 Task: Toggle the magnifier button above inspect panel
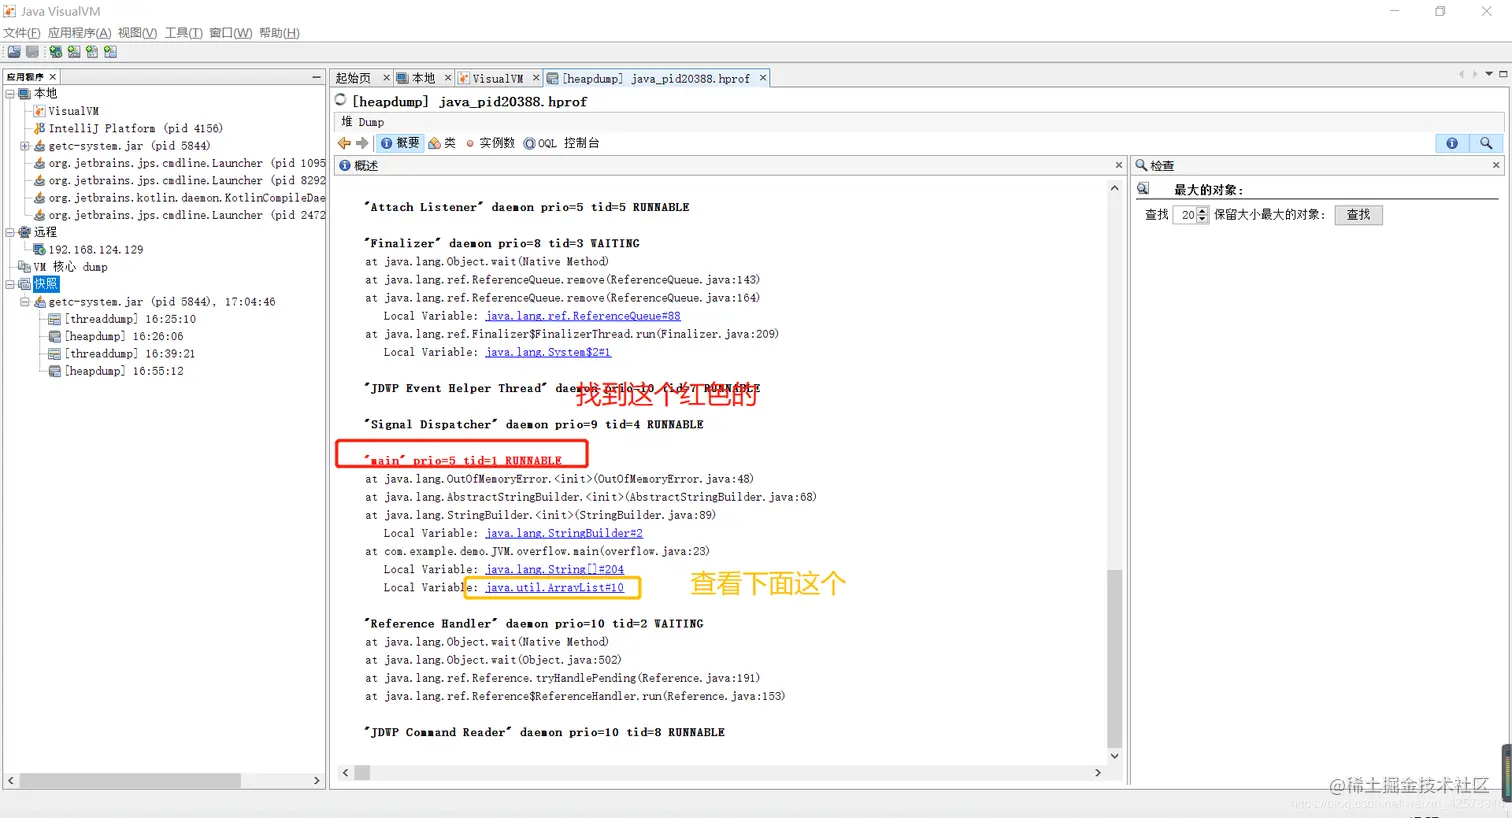[x=1486, y=143]
